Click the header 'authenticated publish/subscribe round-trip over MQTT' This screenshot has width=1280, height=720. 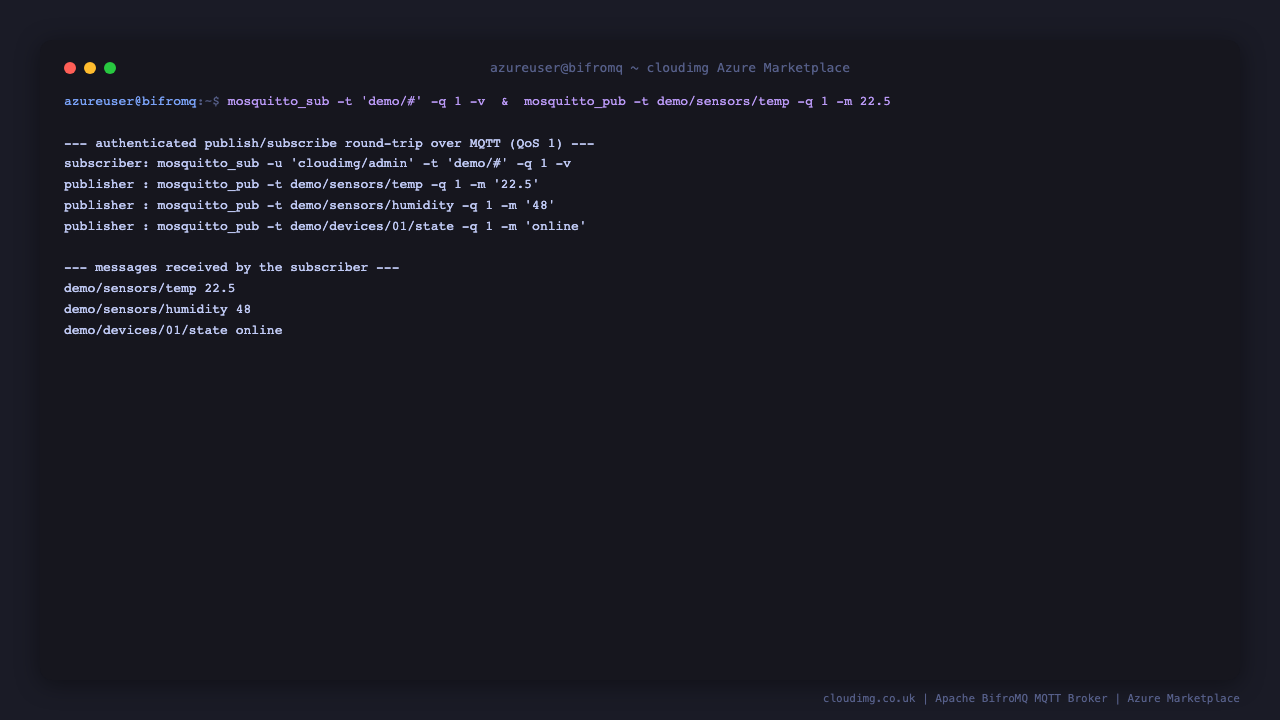tap(329, 143)
